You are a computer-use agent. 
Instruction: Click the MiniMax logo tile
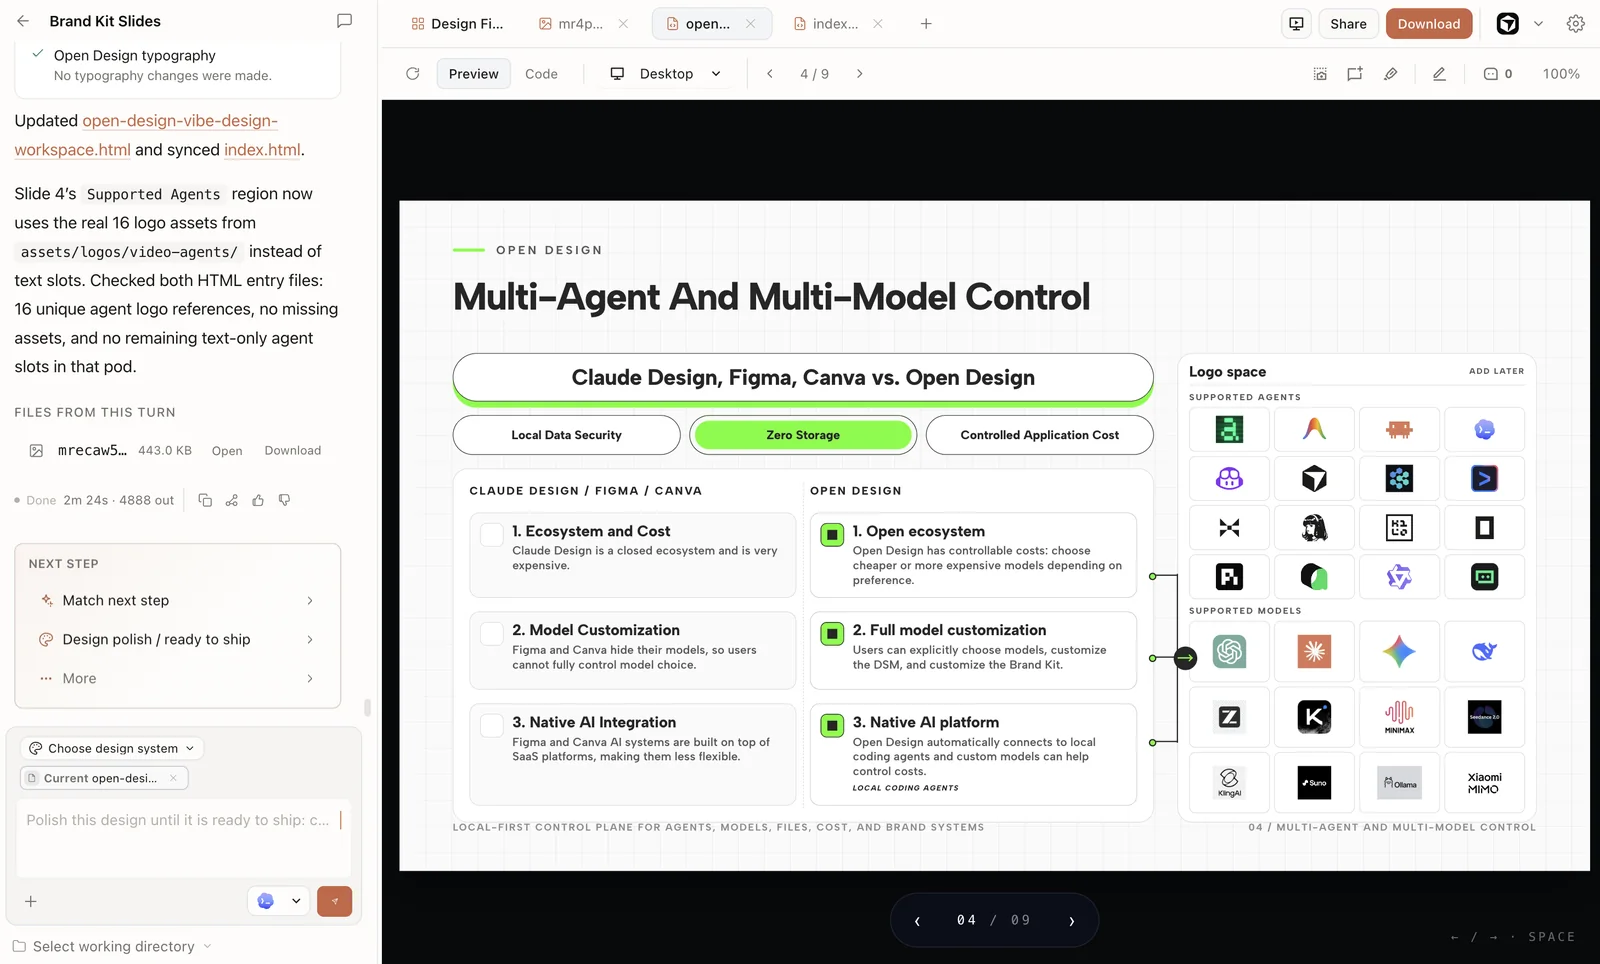point(1399,717)
